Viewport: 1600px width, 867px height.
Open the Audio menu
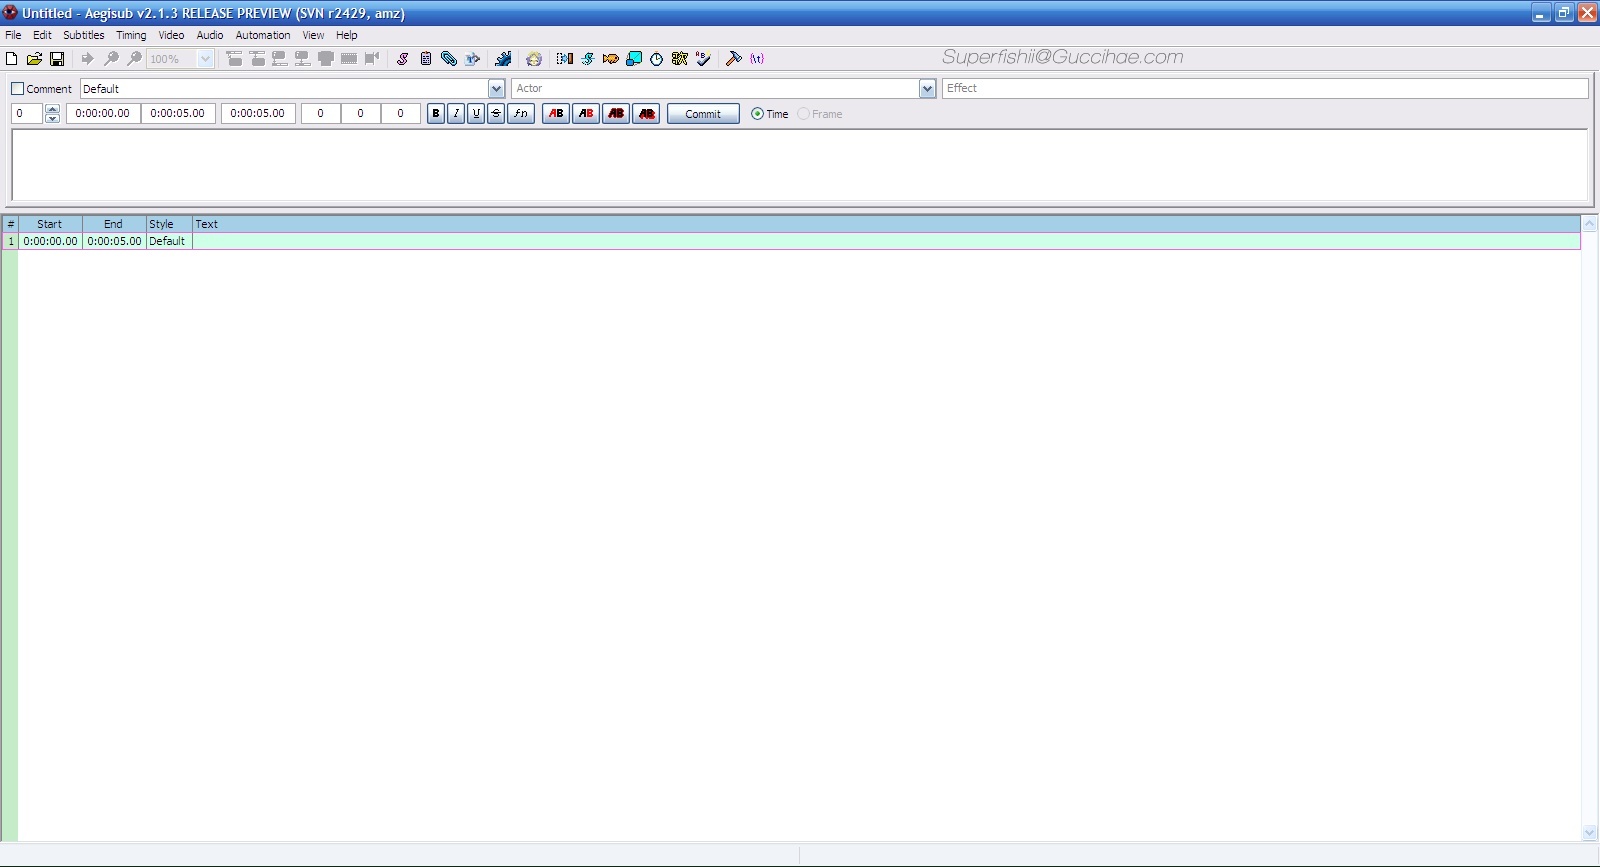(x=210, y=35)
